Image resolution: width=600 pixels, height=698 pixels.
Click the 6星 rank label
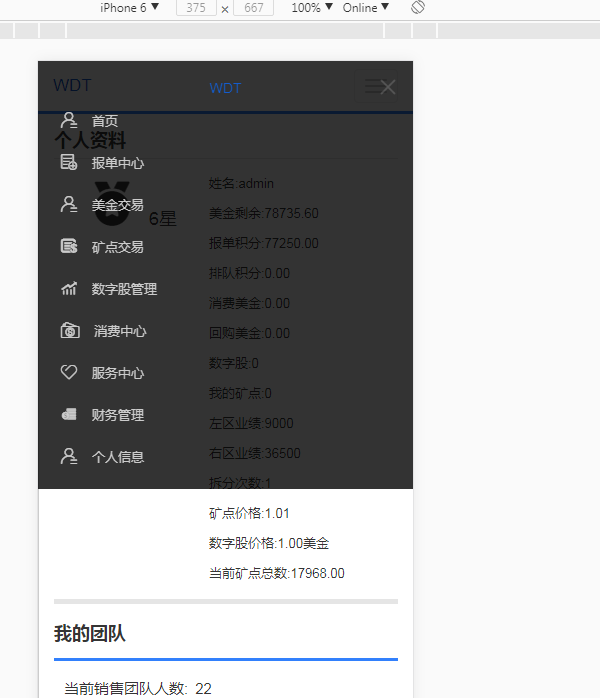[162, 219]
